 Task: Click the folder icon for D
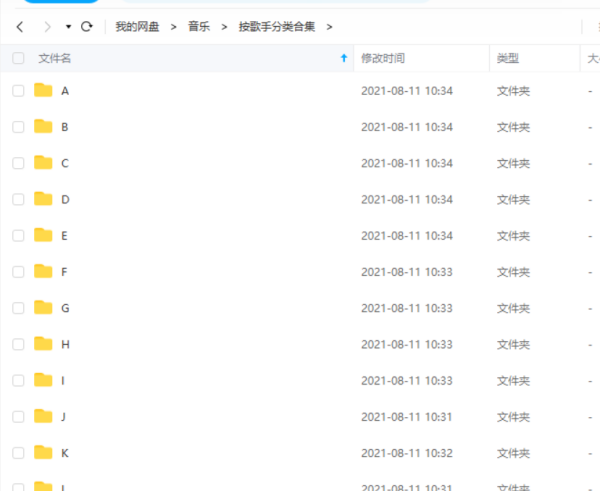(x=43, y=199)
